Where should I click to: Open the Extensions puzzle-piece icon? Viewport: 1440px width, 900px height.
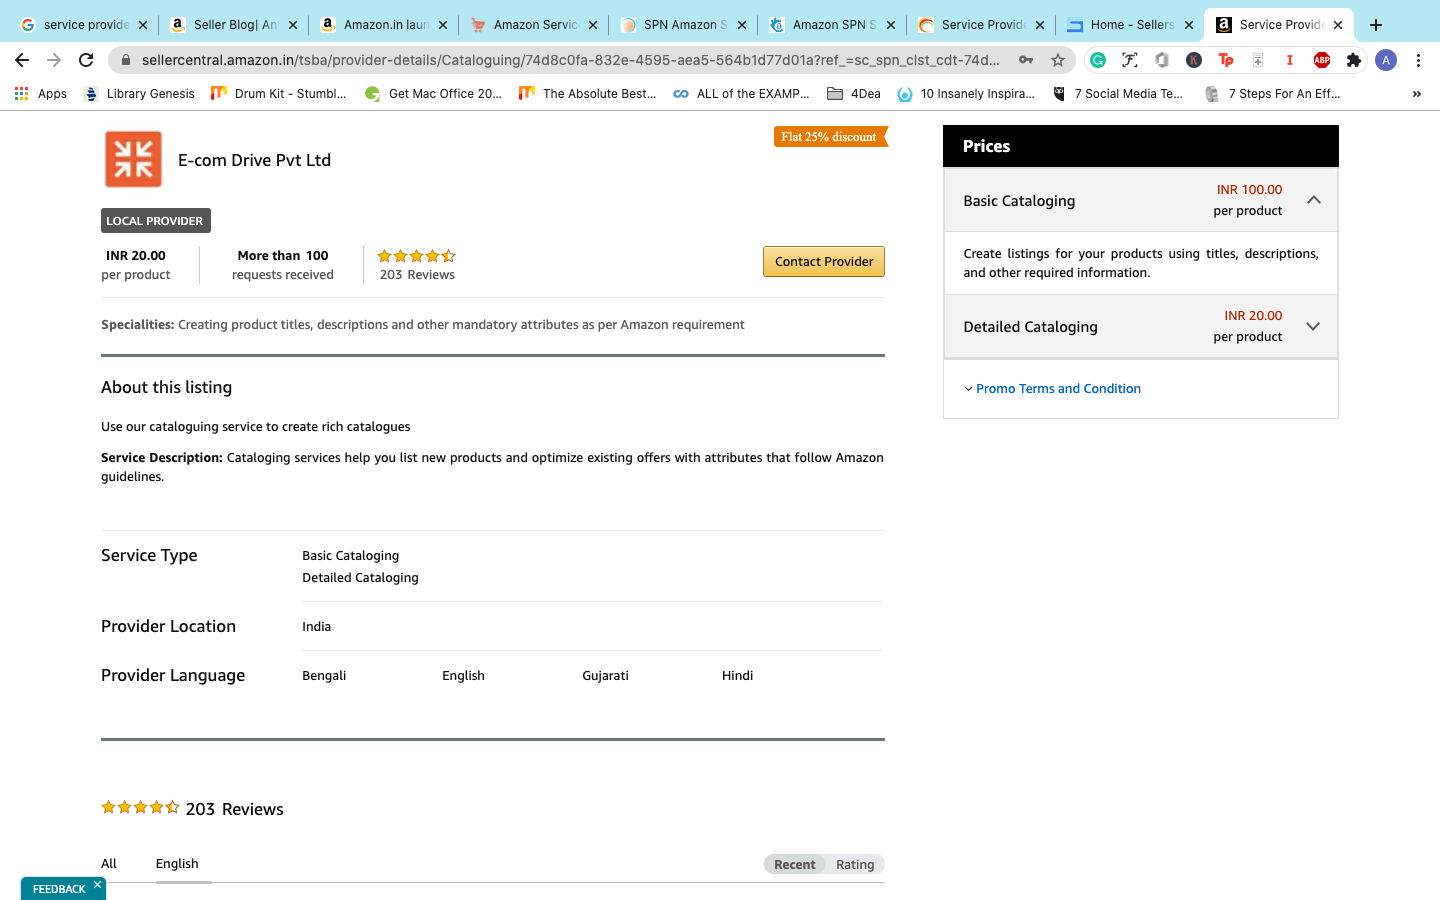(x=1354, y=60)
